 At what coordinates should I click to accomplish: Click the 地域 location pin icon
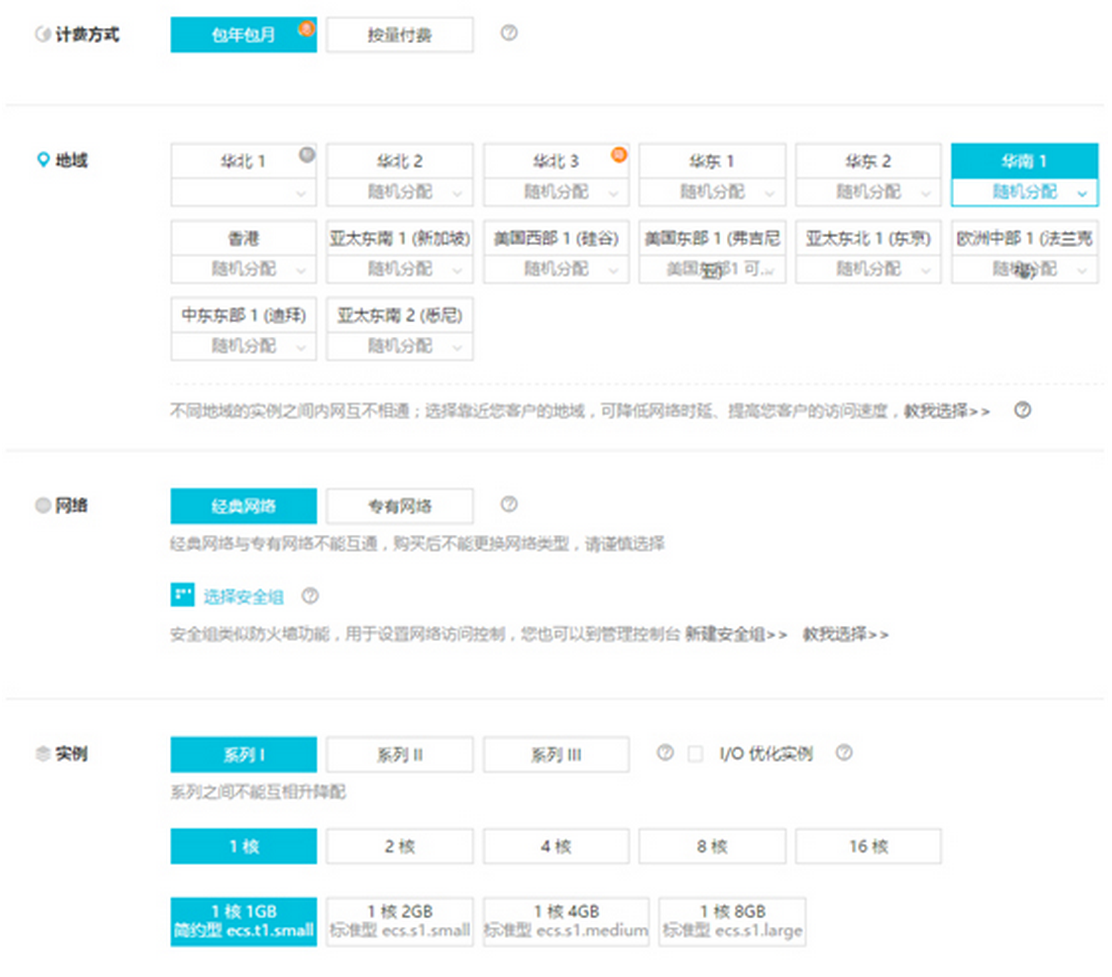pyautogui.click(x=42, y=159)
